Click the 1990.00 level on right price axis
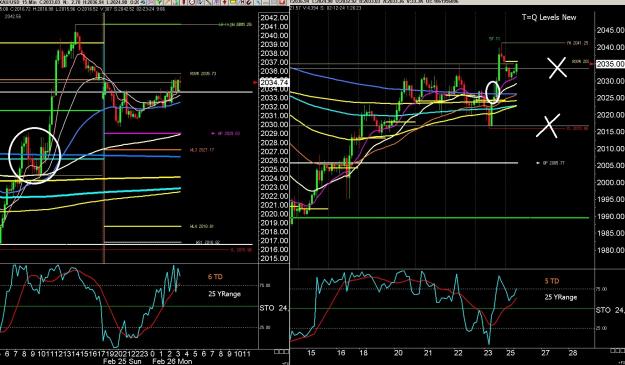 click(x=611, y=216)
